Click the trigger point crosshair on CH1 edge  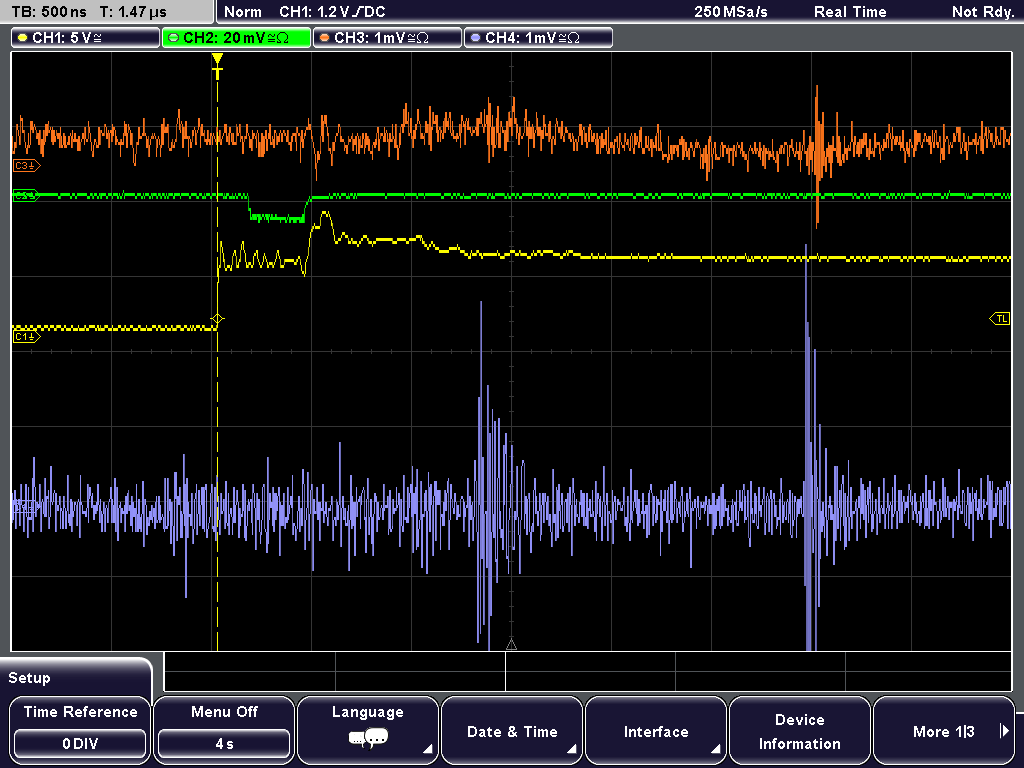pyautogui.click(x=217, y=319)
